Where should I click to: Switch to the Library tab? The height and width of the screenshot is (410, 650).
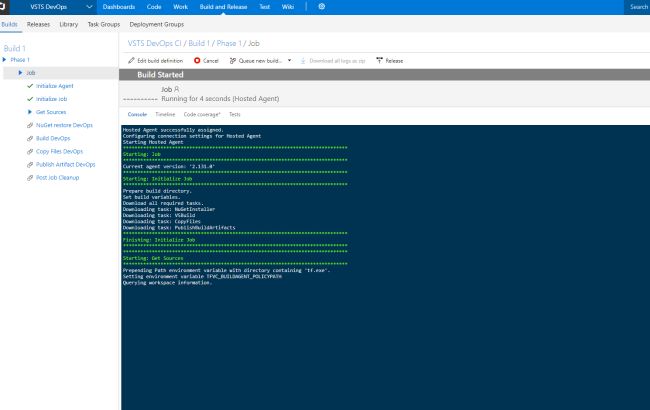pos(69,24)
